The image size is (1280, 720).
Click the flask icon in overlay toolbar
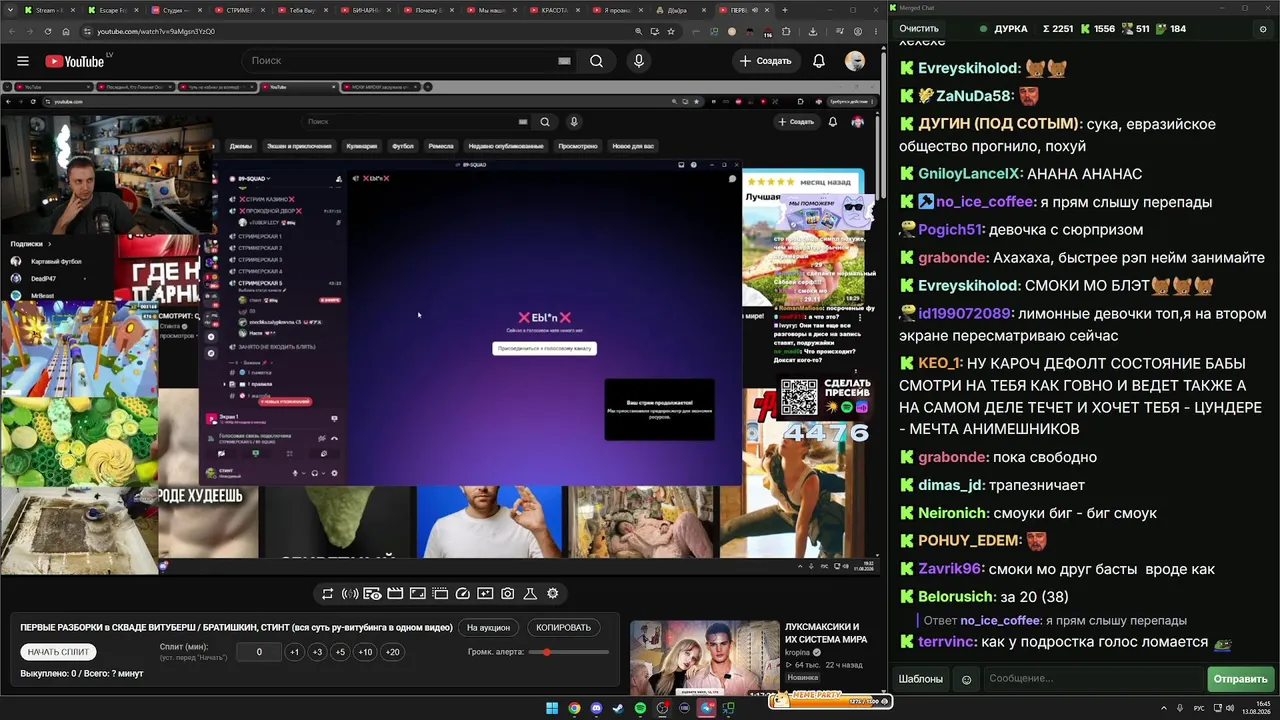(x=530, y=594)
